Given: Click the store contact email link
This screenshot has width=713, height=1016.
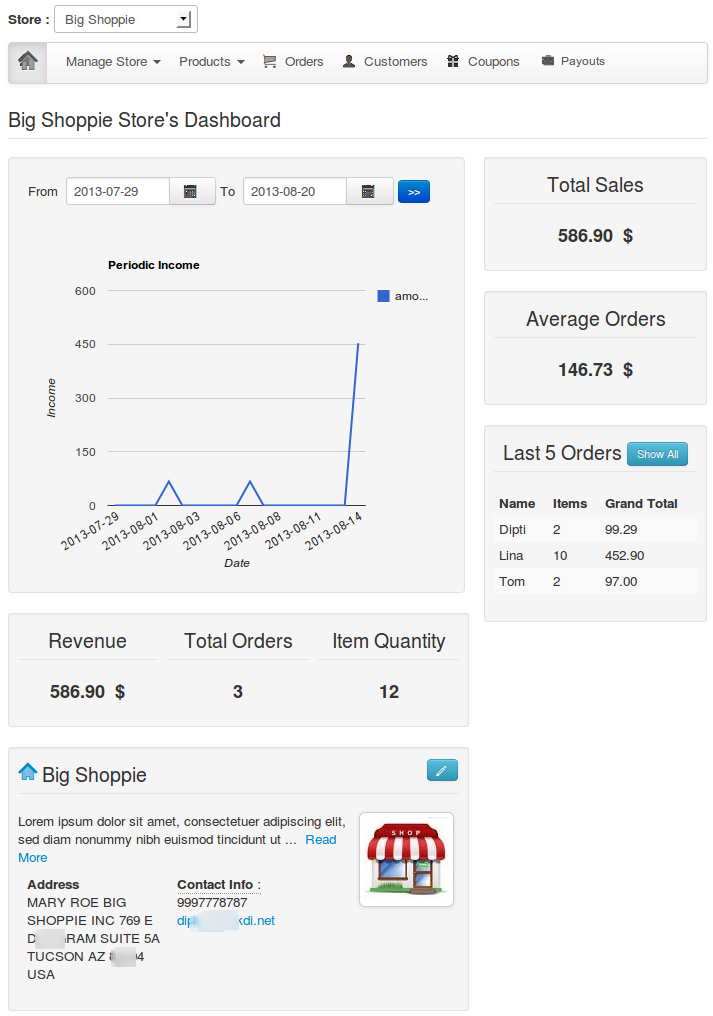Looking at the screenshot, I should (226, 920).
